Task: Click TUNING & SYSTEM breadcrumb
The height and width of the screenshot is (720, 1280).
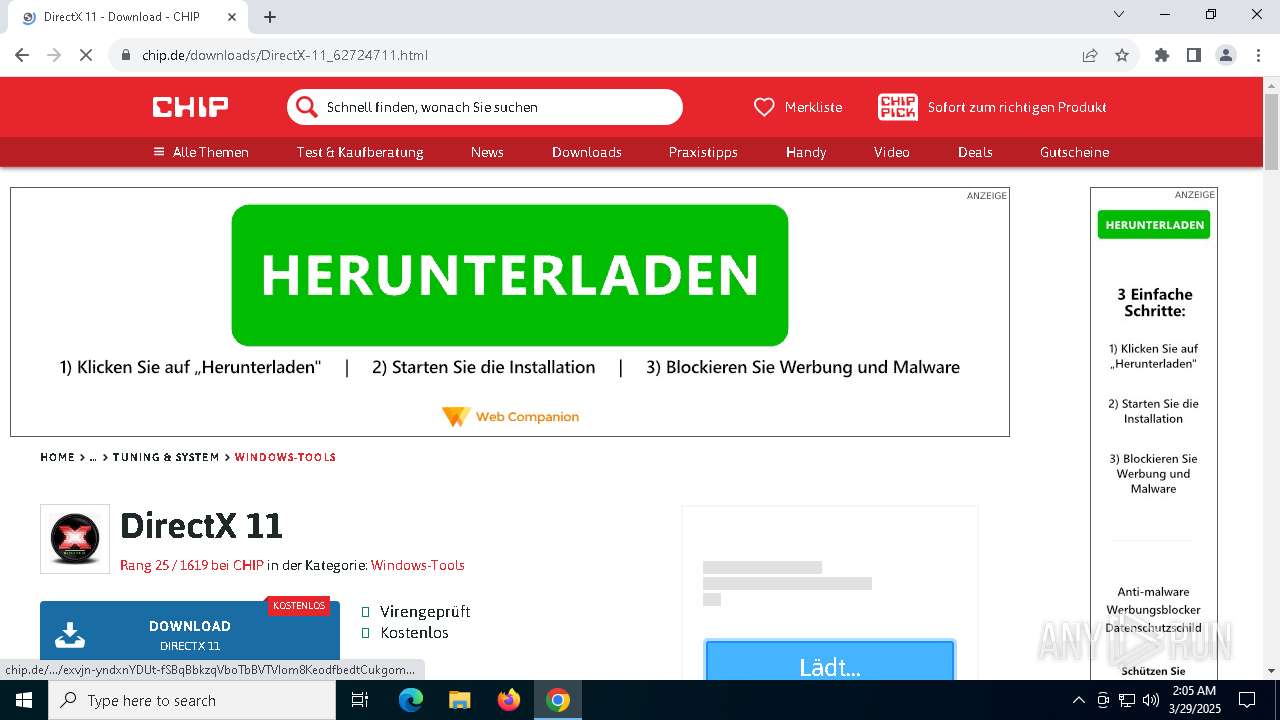Action: click(x=166, y=457)
